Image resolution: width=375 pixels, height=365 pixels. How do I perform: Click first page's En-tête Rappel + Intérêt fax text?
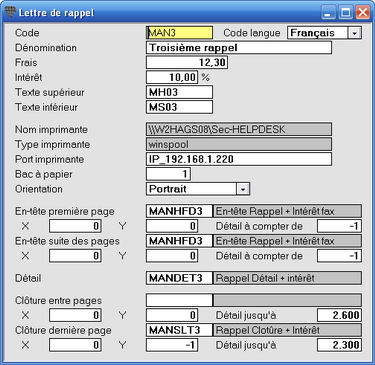click(287, 211)
